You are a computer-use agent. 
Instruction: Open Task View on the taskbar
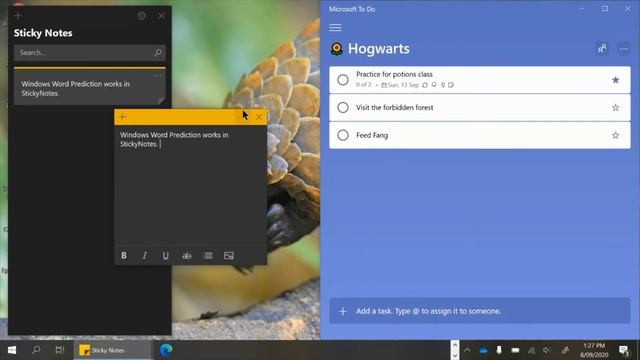60,350
